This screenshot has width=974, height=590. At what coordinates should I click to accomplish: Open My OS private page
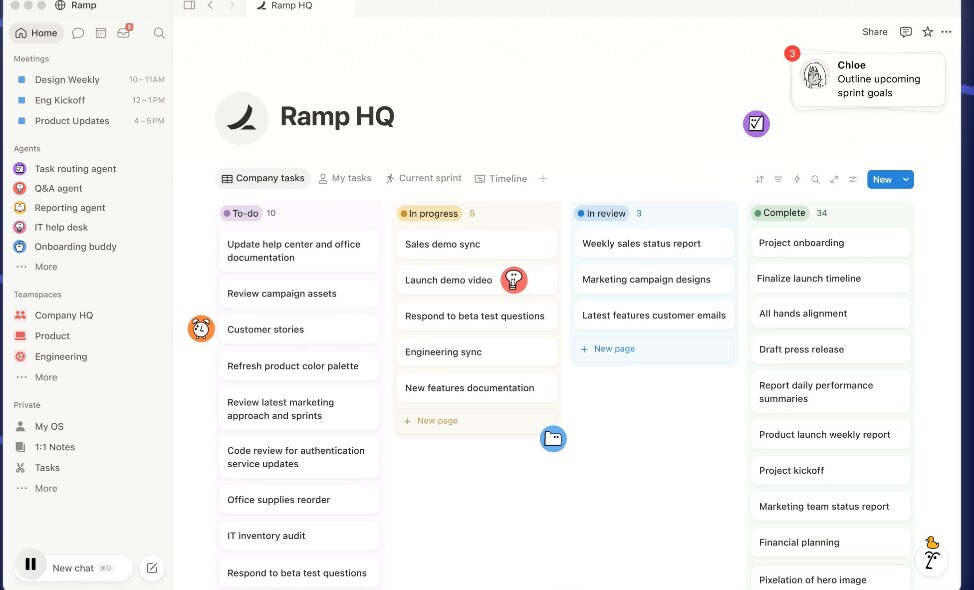[x=49, y=427]
